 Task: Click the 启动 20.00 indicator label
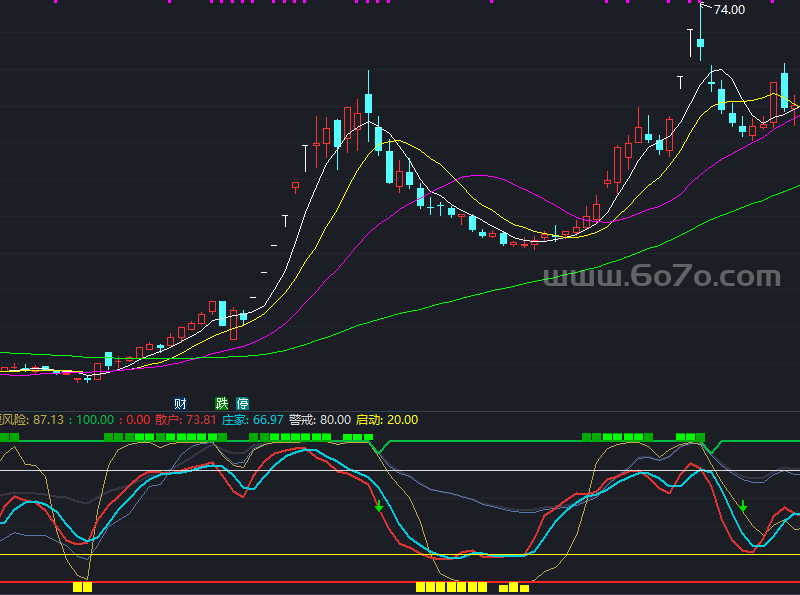point(387,420)
